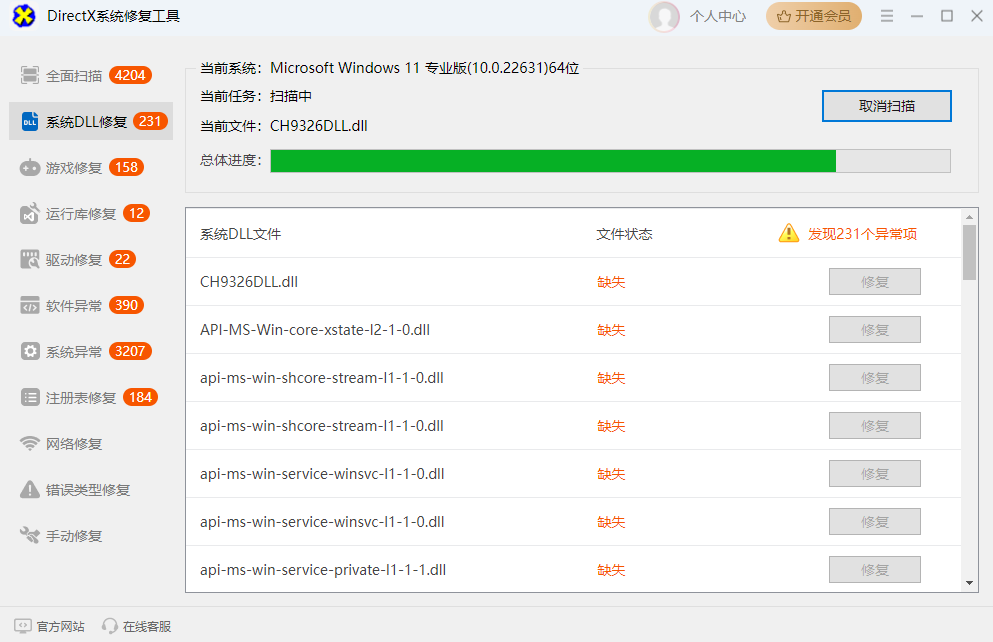Open 驱动修复 (Driver Repair) panel
Viewport: 993px width, 642px height.
pos(65,259)
